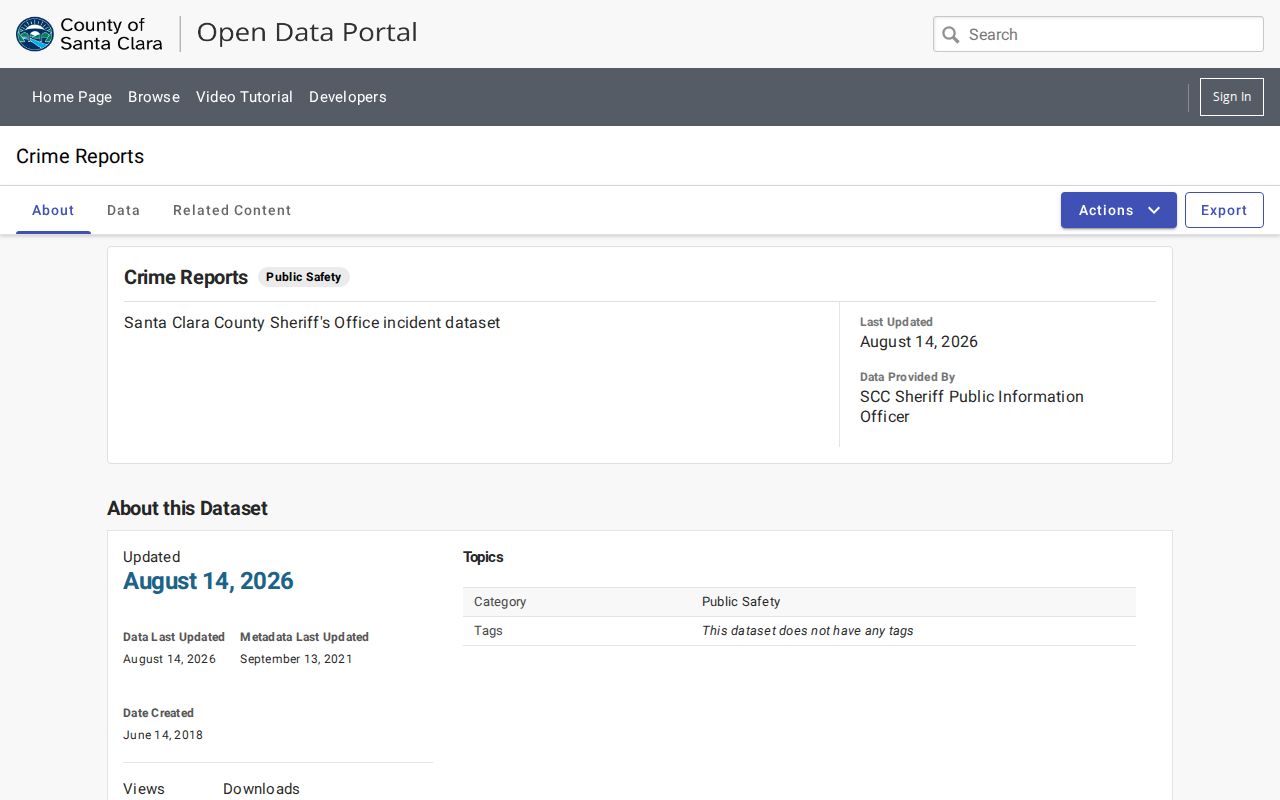The width and height of the screenshot is (1280, 800).
Task: Switch to the About tab
Action: tap(53, 210)
